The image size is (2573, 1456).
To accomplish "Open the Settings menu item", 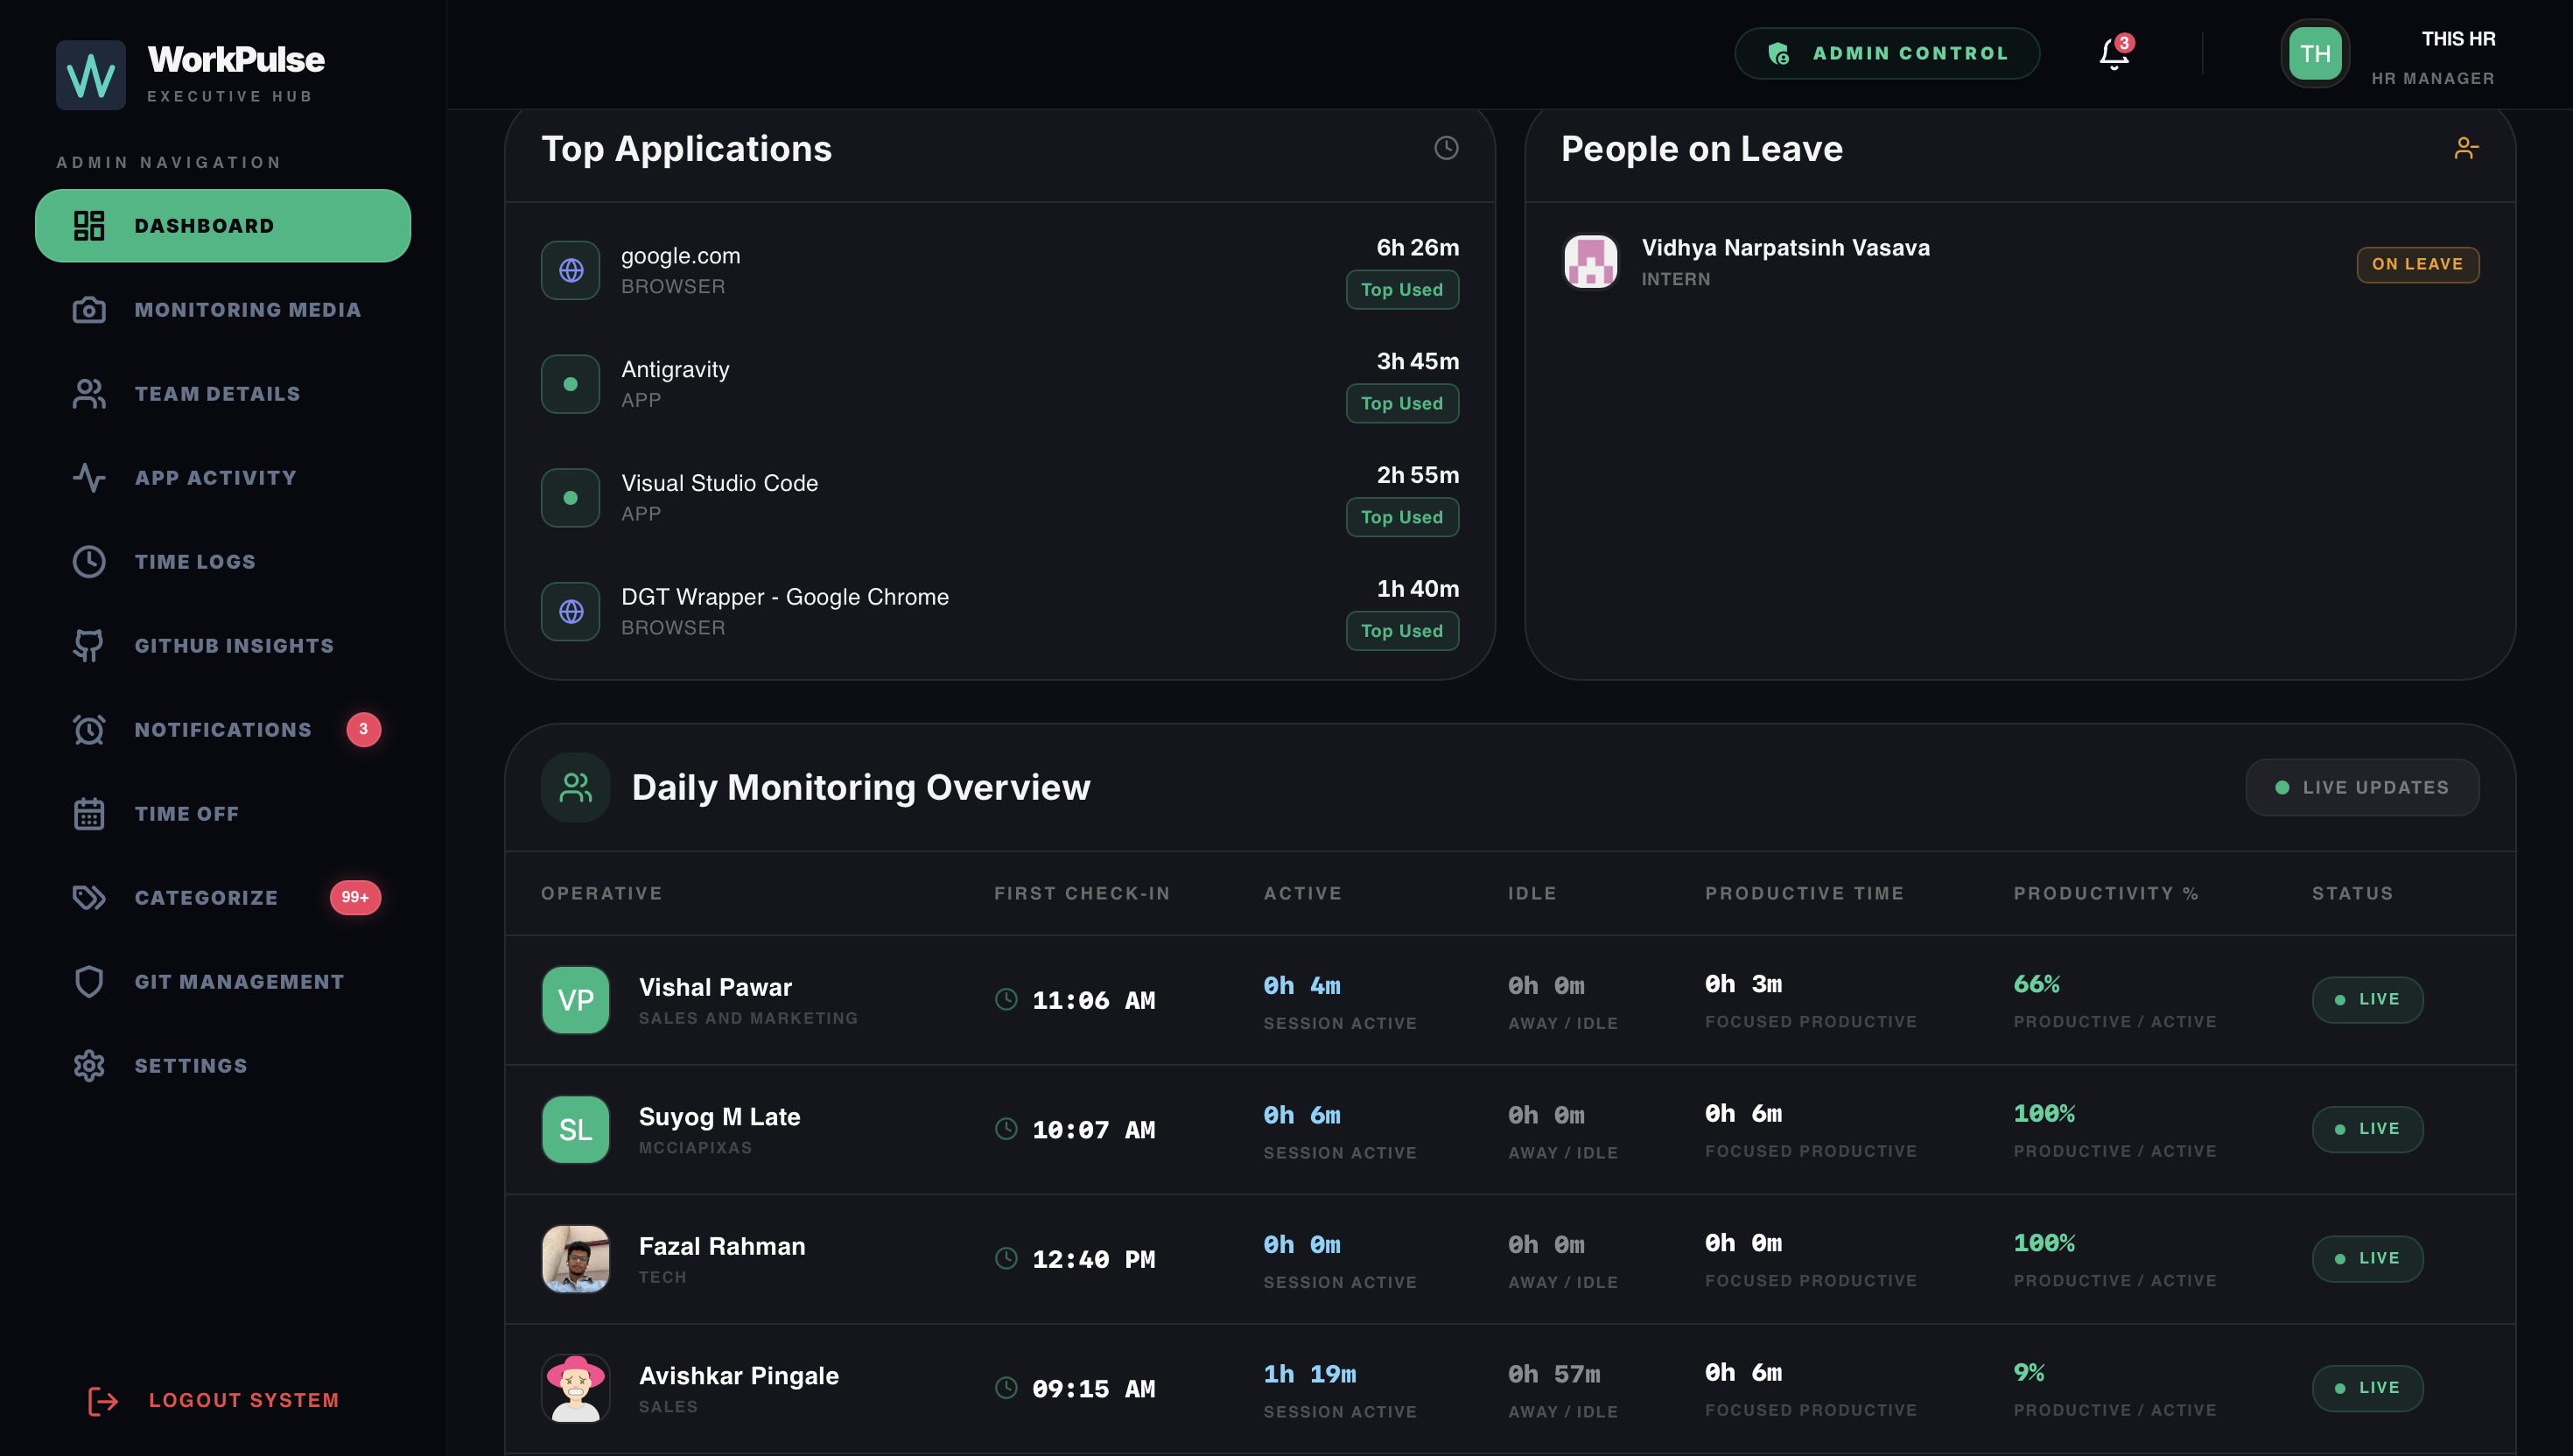I will (223, 1066).
